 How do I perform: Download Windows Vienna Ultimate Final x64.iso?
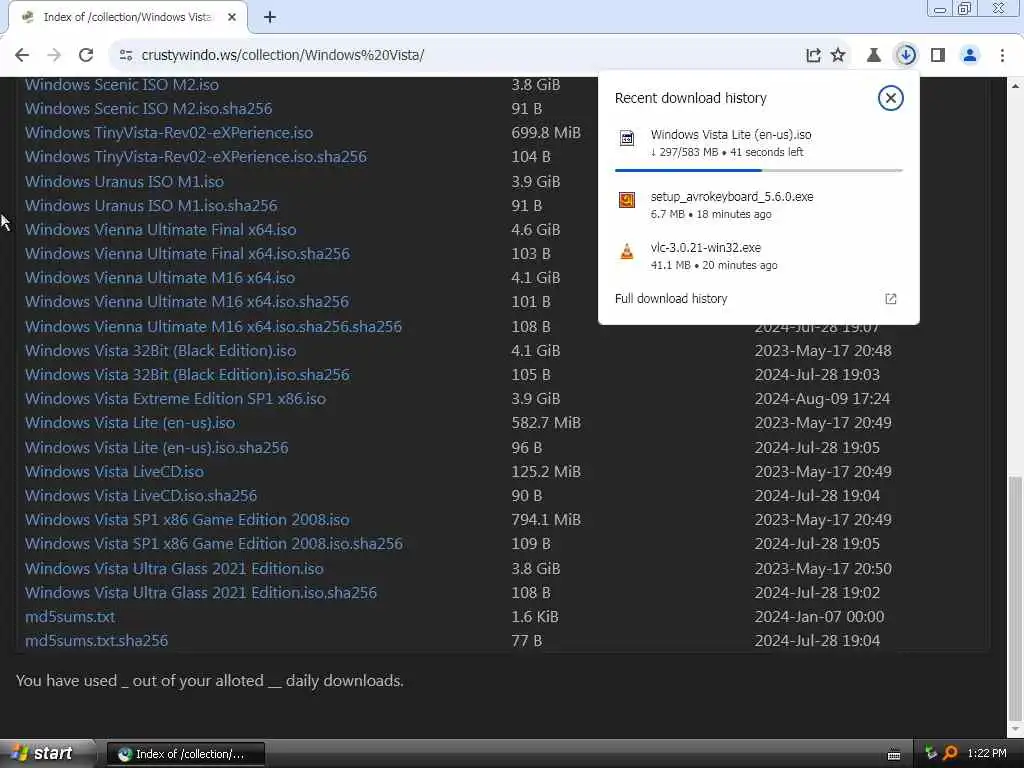[x=161, y=230]
